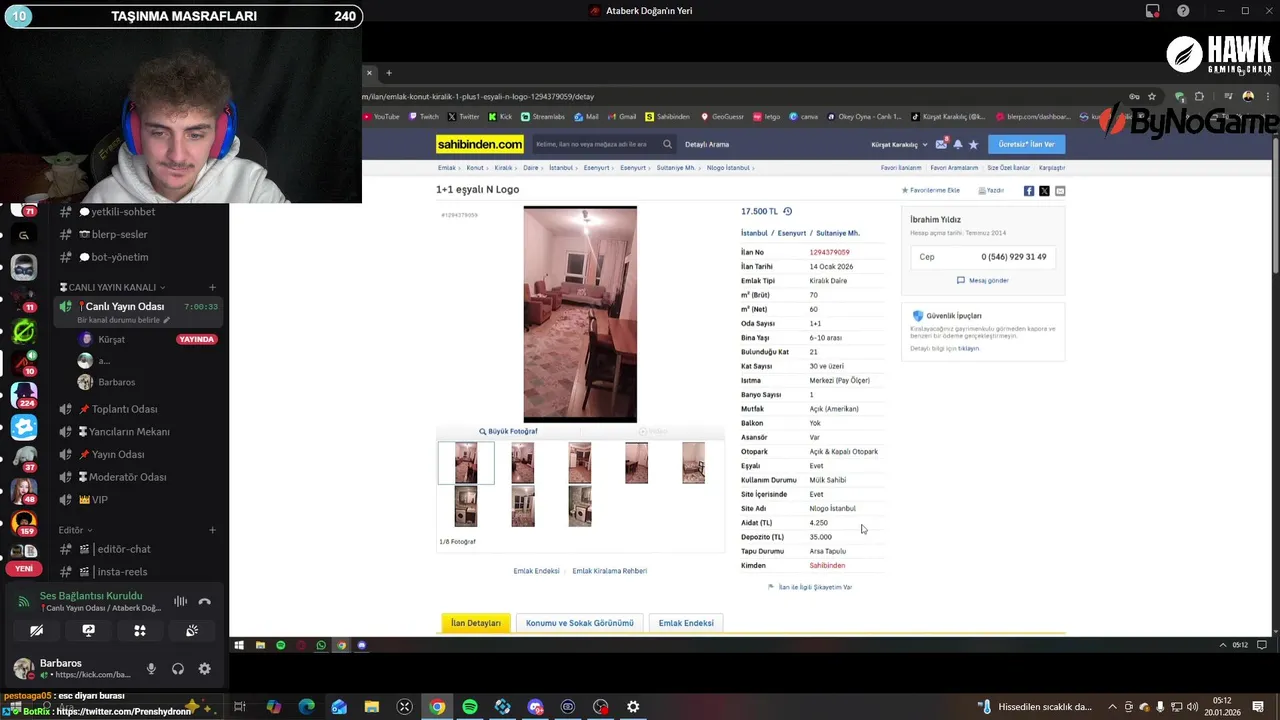This screenshot has height=720, width=1280.
Task: Mute the Discord microphone
Action: (x=151, y=669)
